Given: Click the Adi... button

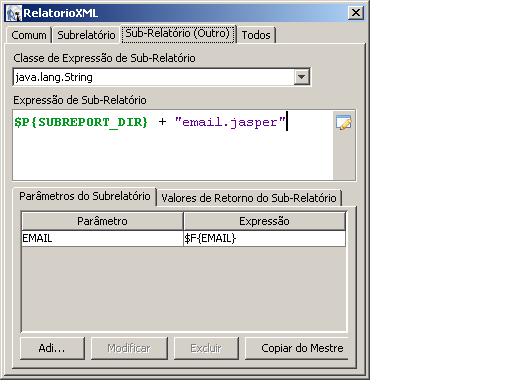Looking at the screenshot, I should point(52,348).
